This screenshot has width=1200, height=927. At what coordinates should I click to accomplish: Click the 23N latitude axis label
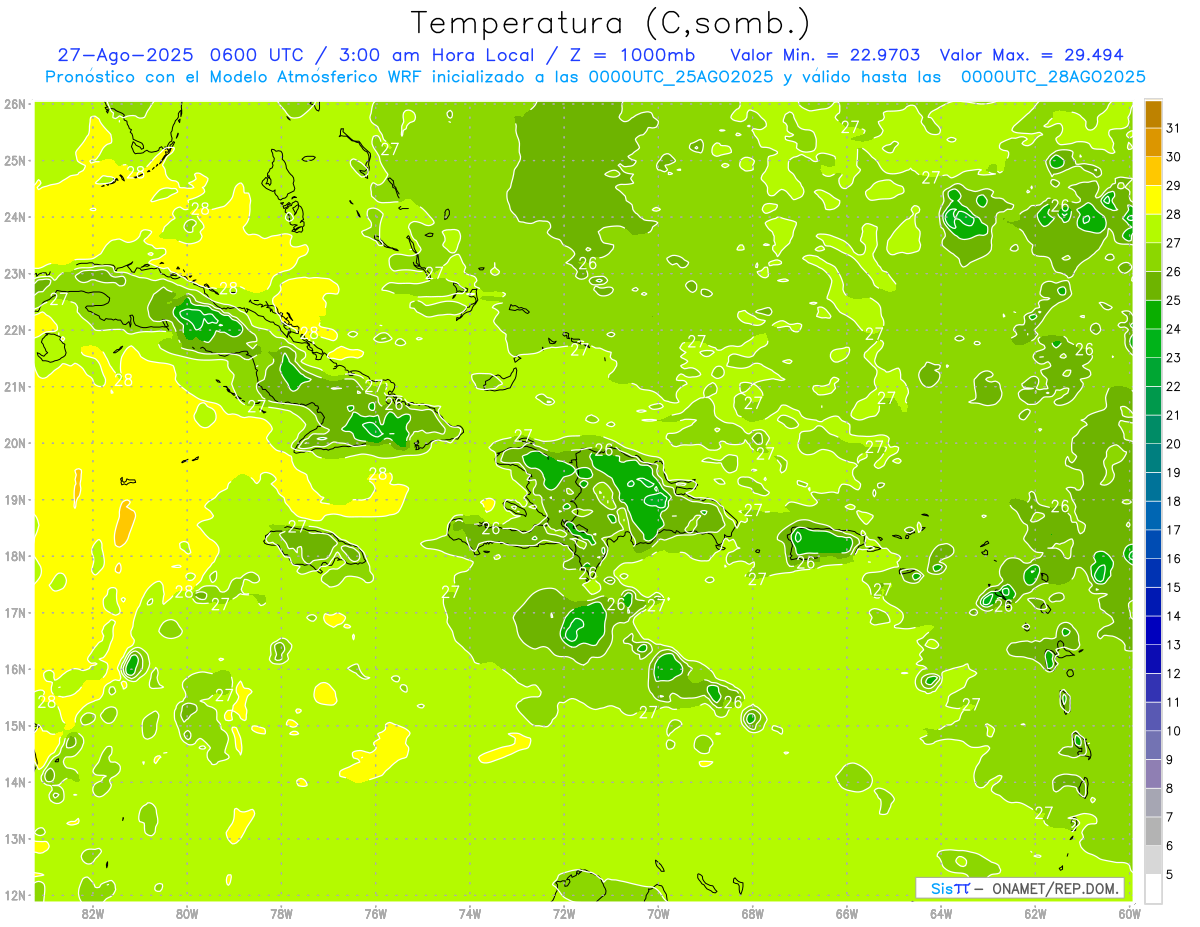pyautogui.click(x=15, y=274)
